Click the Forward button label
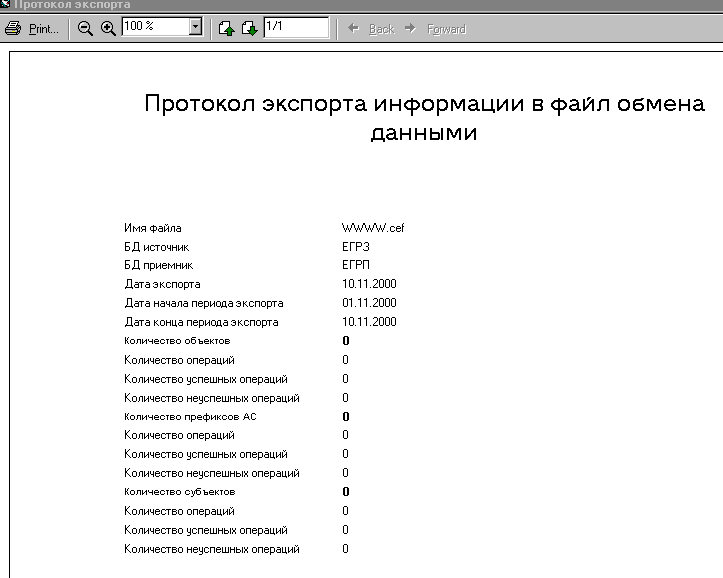The image size is (723, 578). click(446, 29)
